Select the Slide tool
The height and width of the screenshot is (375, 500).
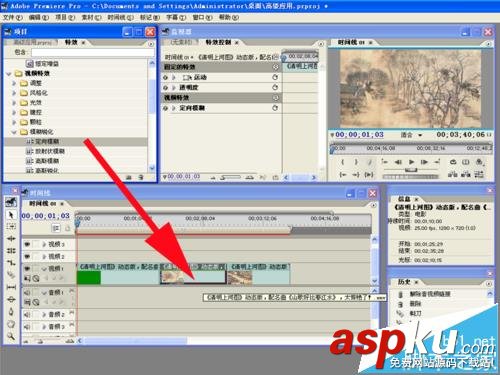pyautogui.click(x=11, y=299)
